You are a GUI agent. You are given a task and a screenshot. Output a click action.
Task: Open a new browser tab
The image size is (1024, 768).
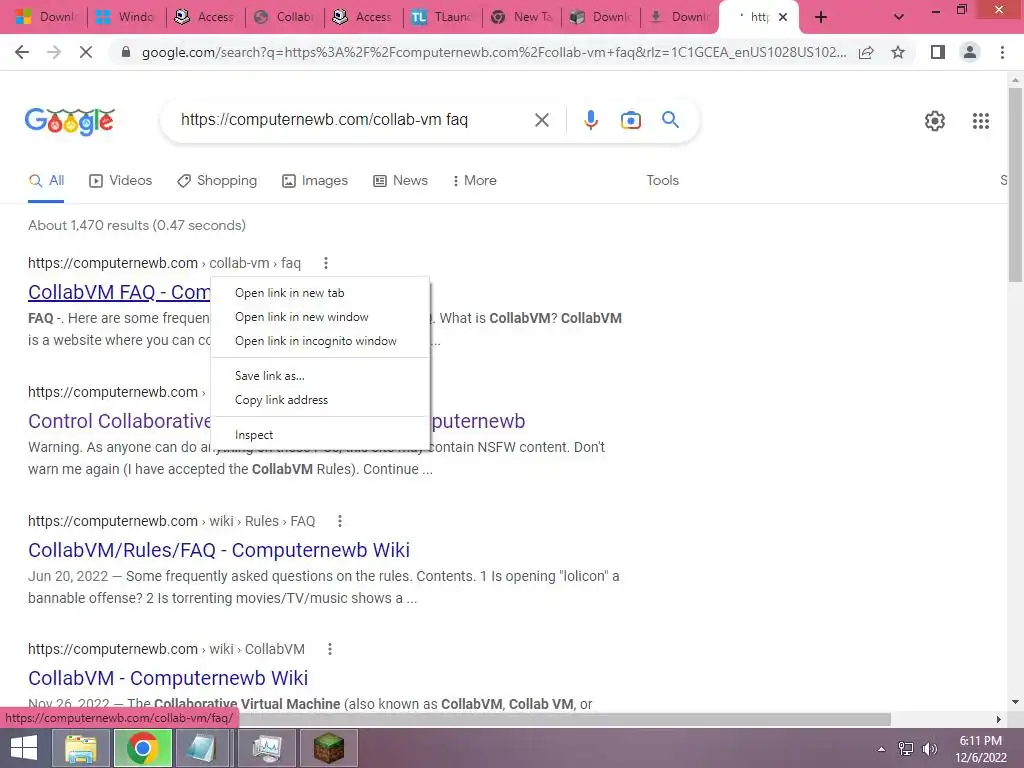pos(821,18)
